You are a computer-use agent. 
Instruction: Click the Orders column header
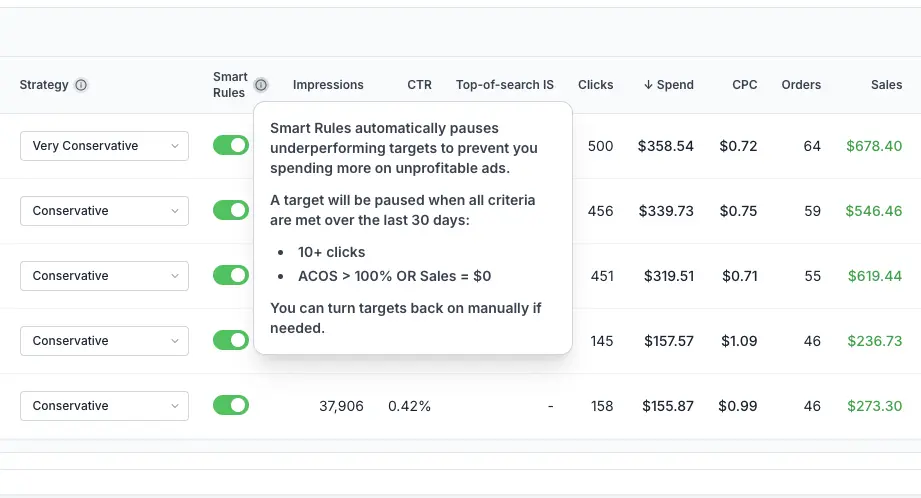click(801, 85)
